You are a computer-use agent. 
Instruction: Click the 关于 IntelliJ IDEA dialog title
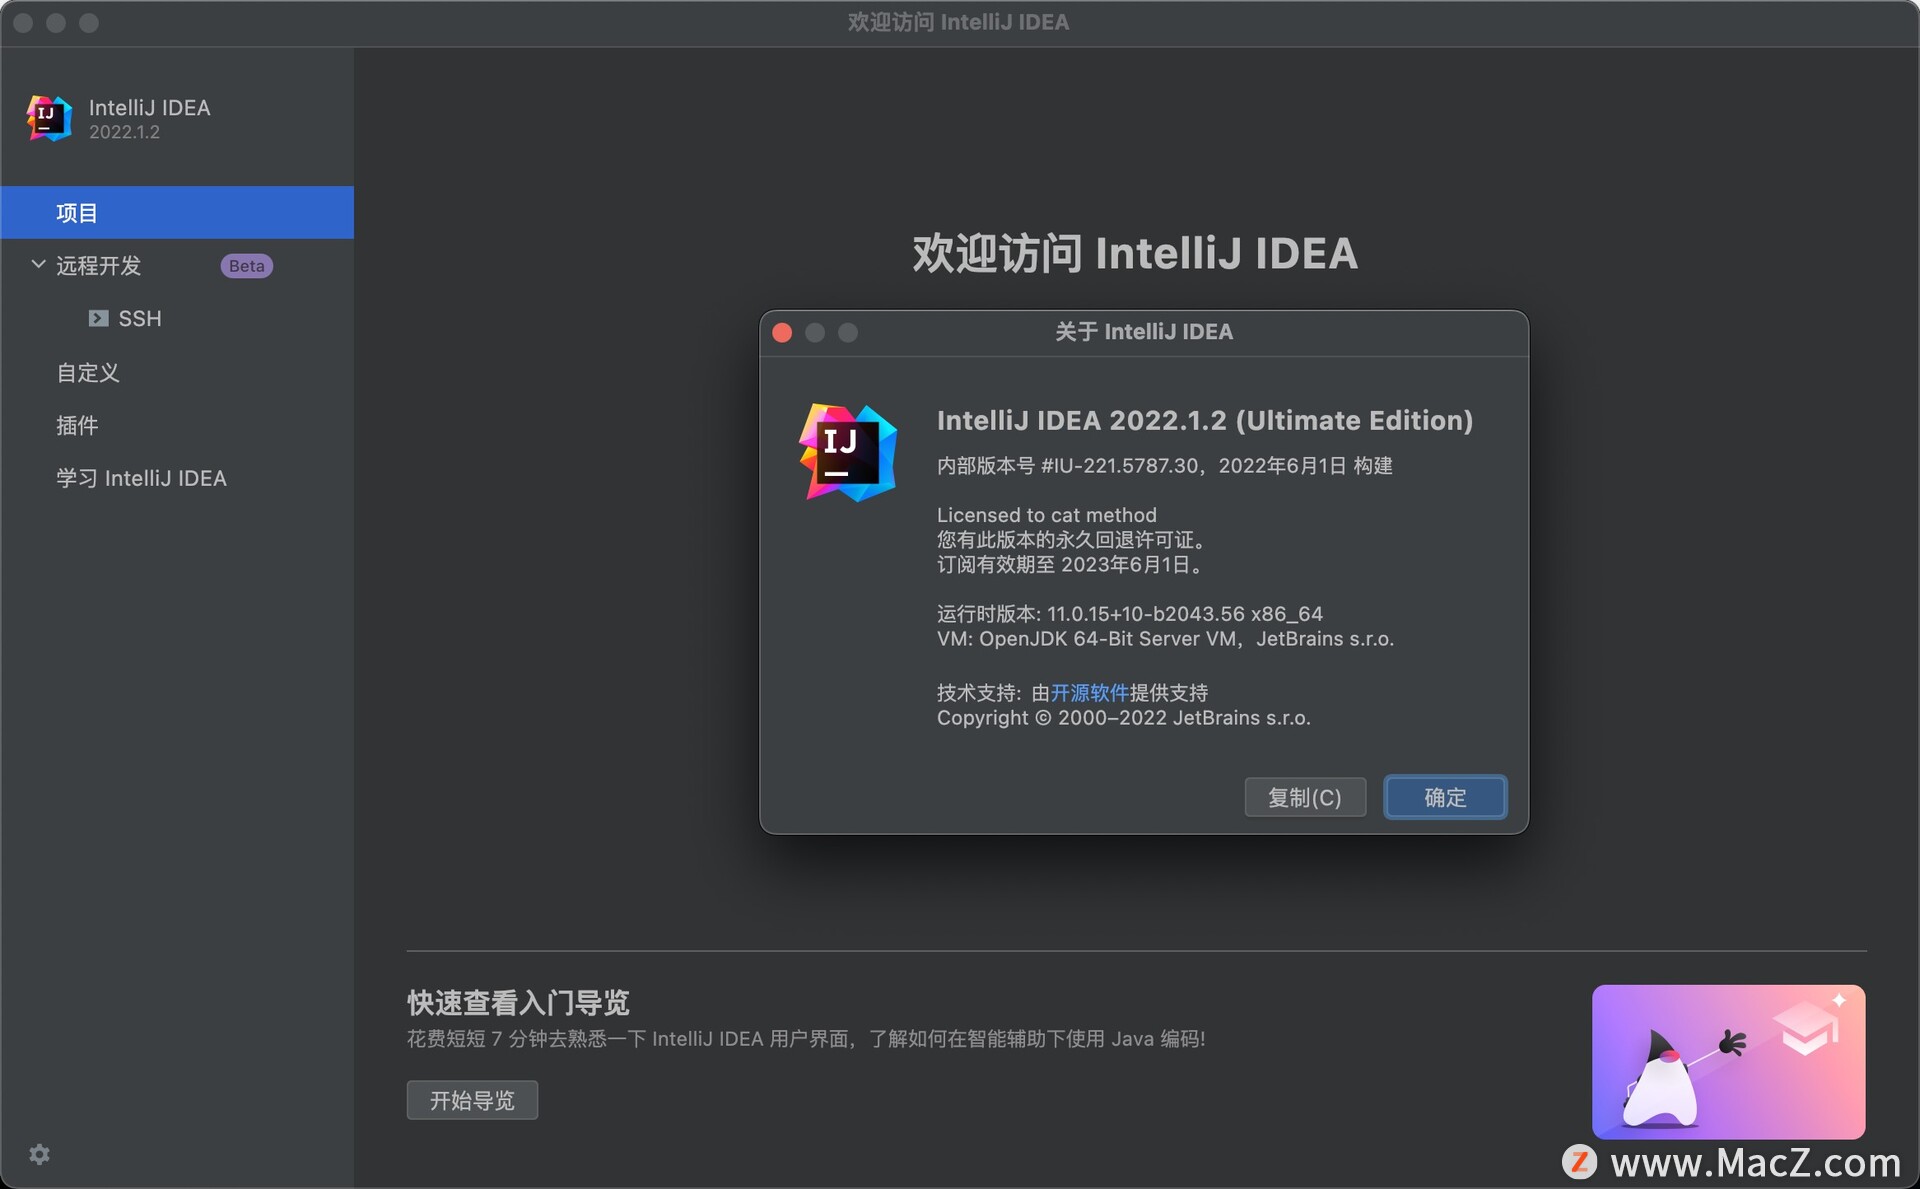pyautogui.click(x=1144, y=332)
